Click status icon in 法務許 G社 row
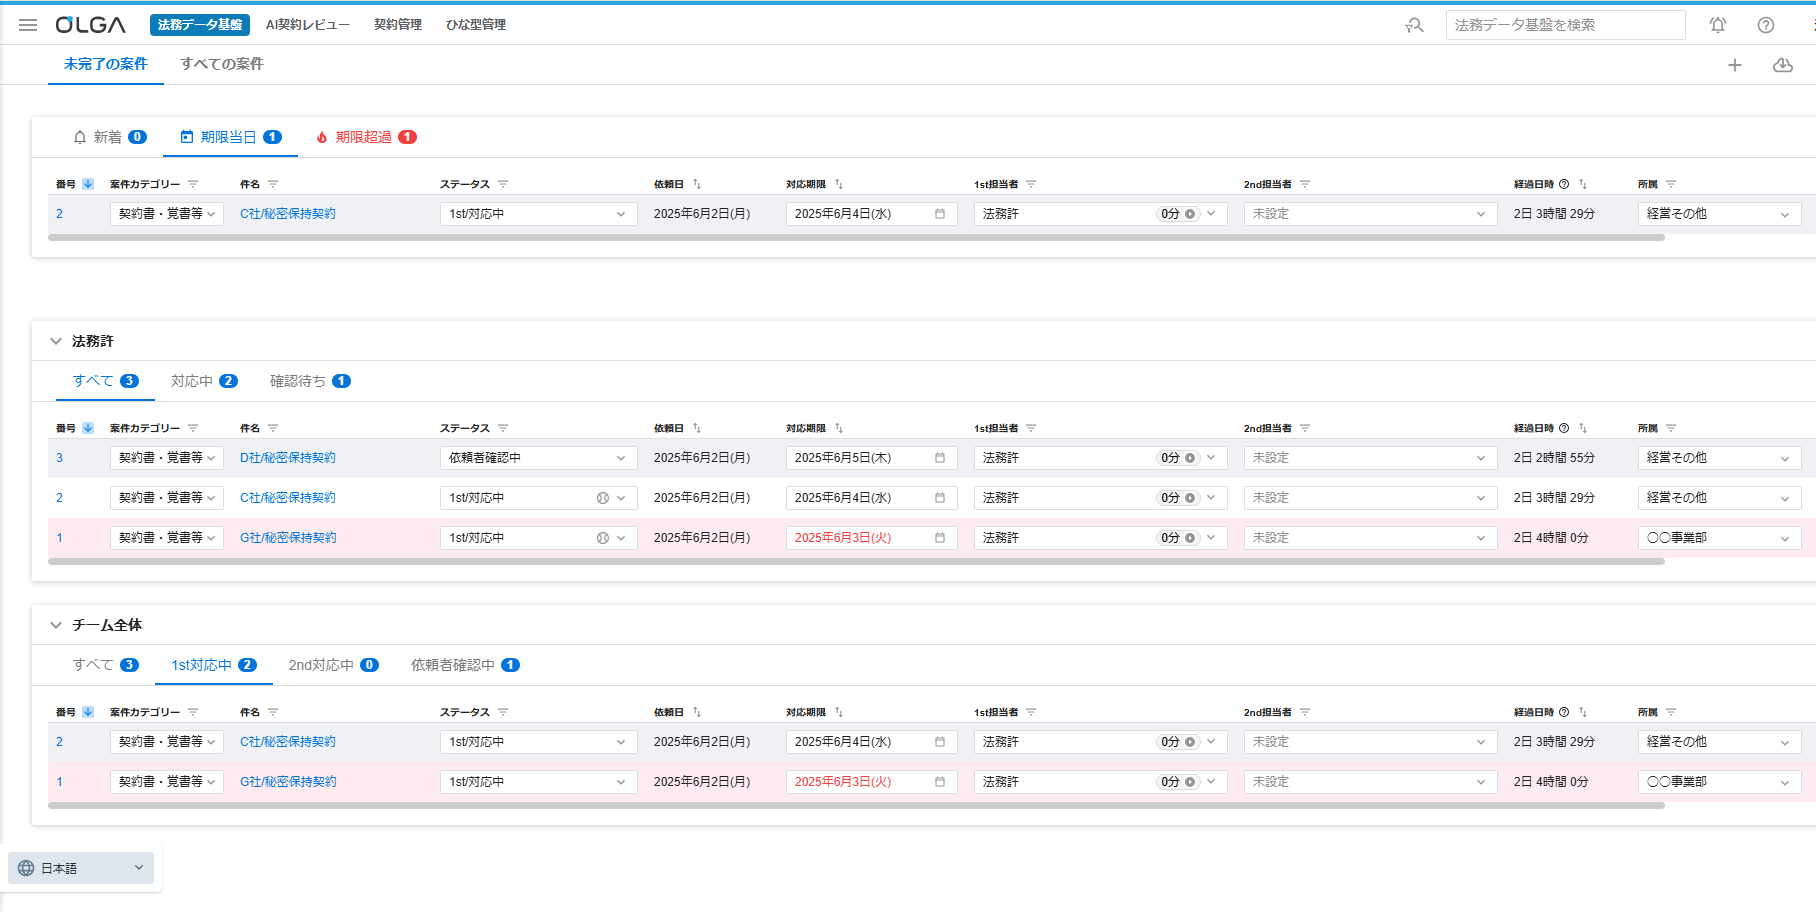The image size is (1816, 912). click(x=603, y=538)
